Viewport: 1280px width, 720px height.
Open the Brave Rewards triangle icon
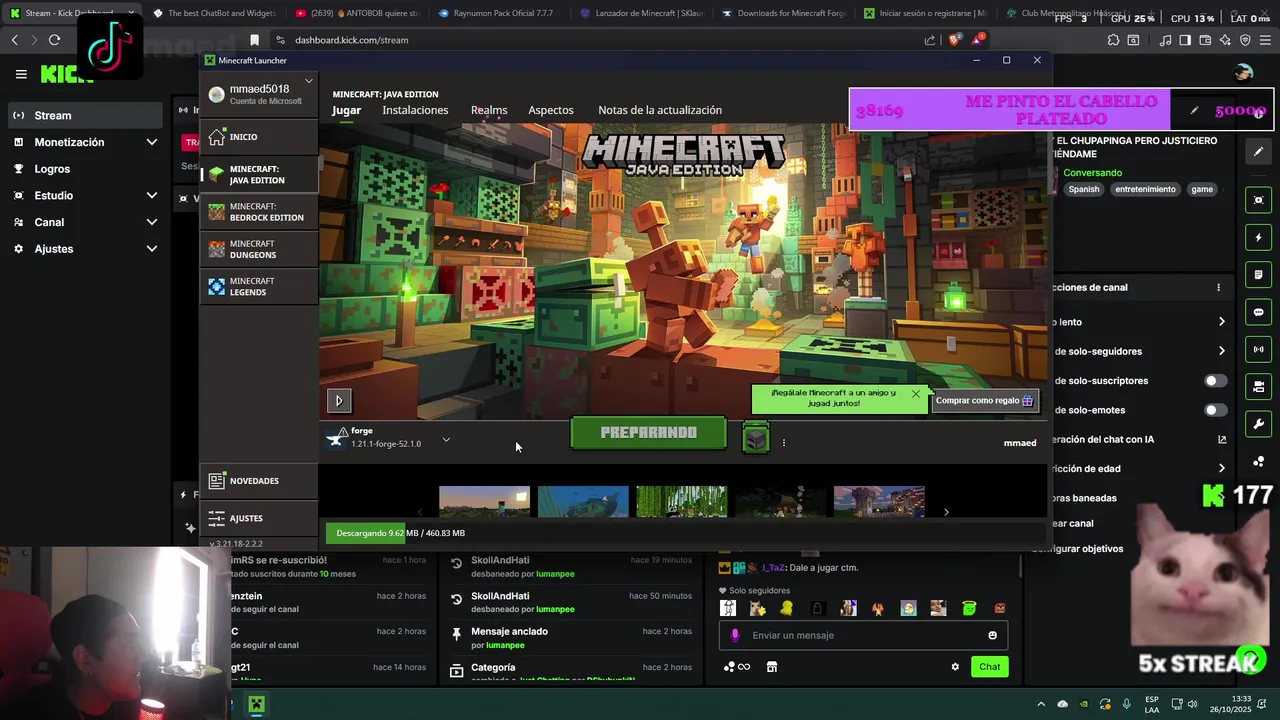tap(977, 40)
